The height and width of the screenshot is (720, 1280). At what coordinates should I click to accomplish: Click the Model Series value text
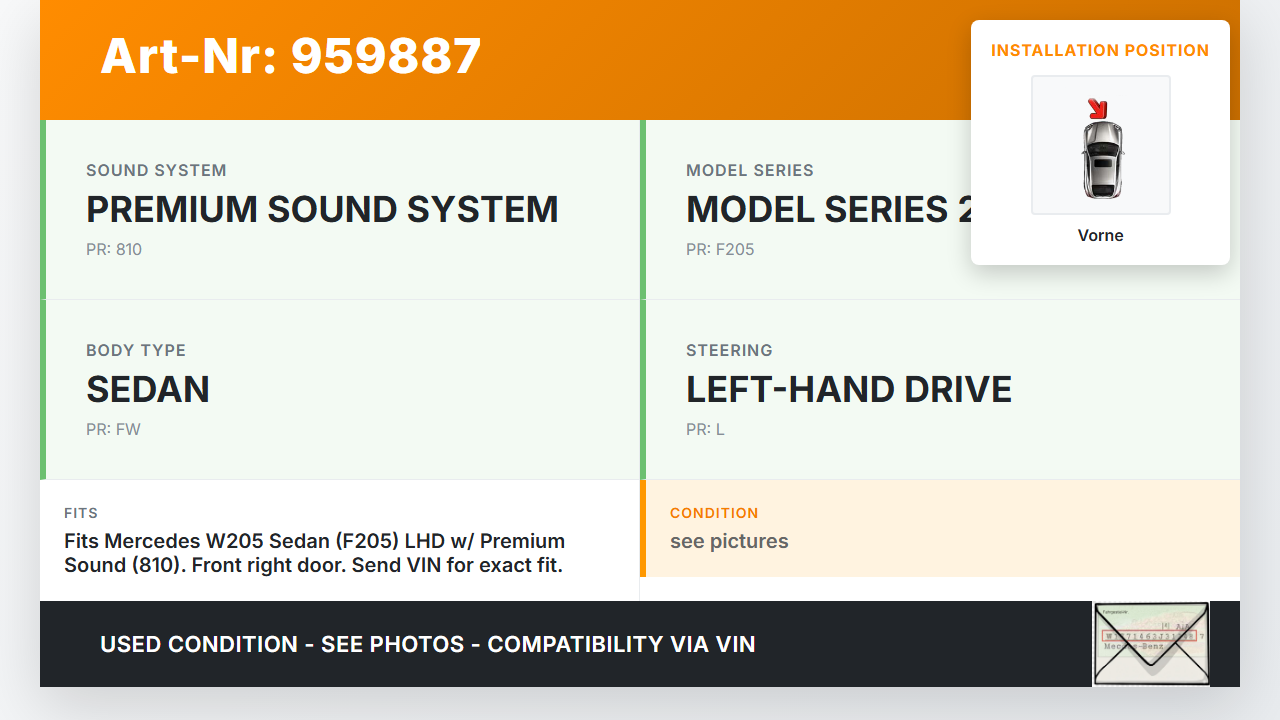tap(828, 210)
